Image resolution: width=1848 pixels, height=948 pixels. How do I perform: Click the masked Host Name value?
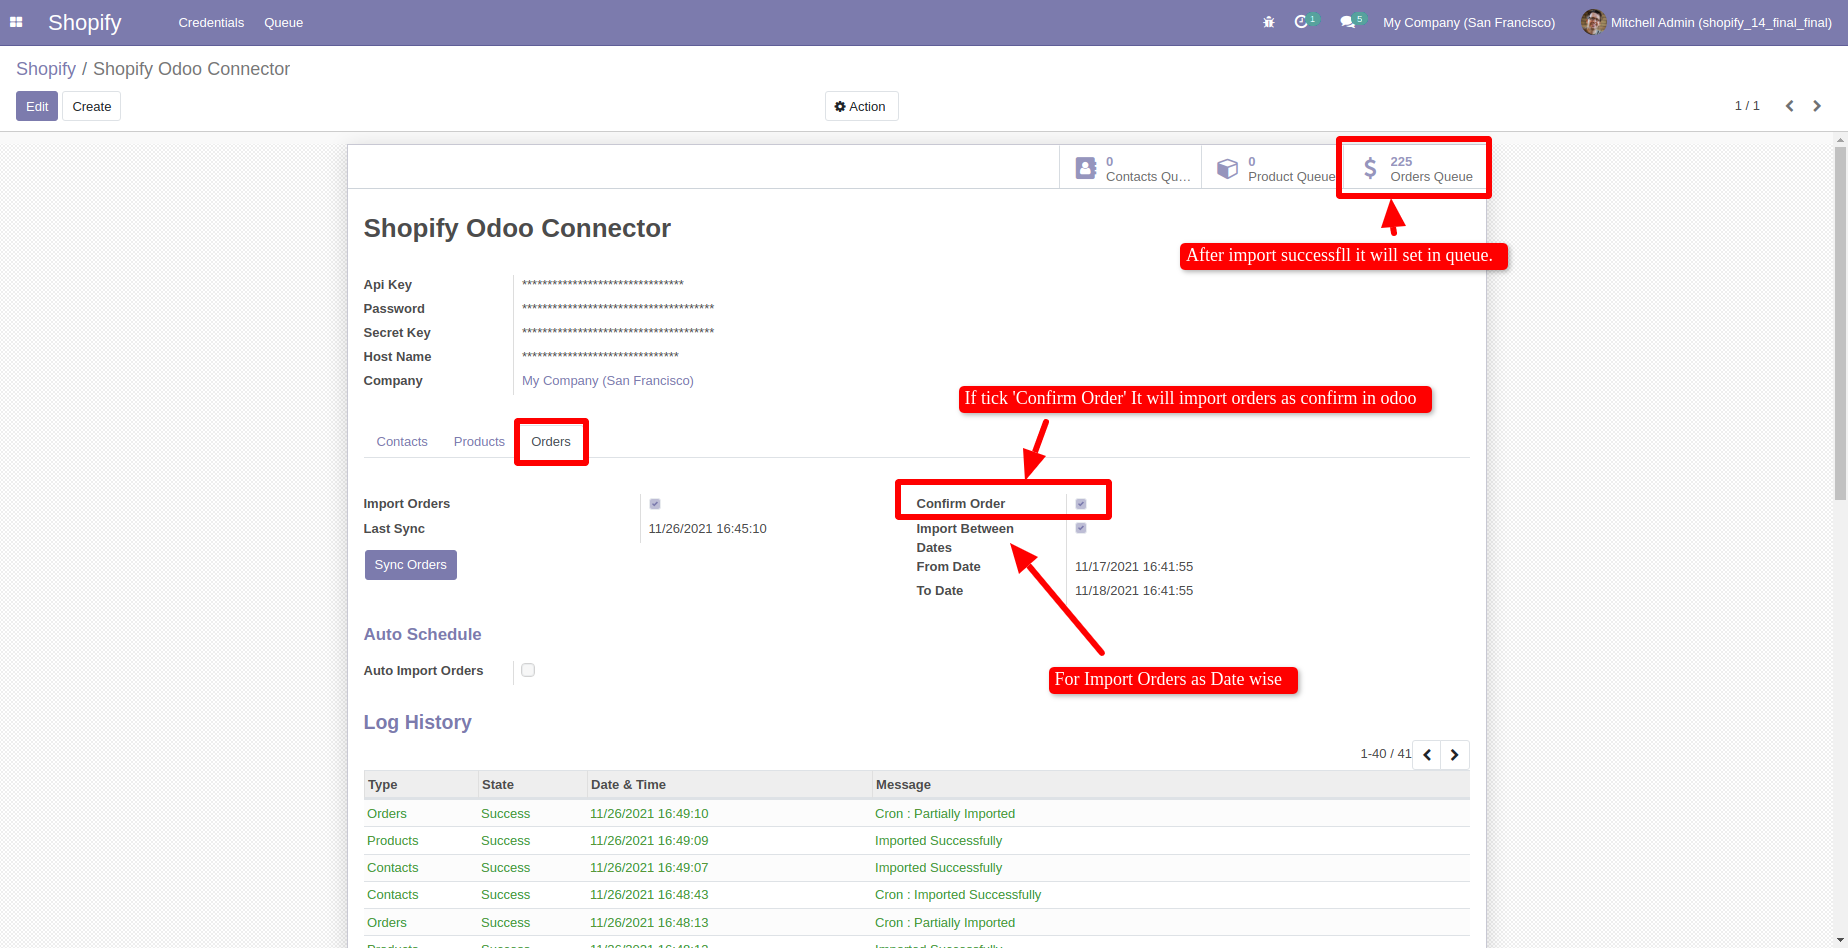pyautogui.click(x=600, y=357)
